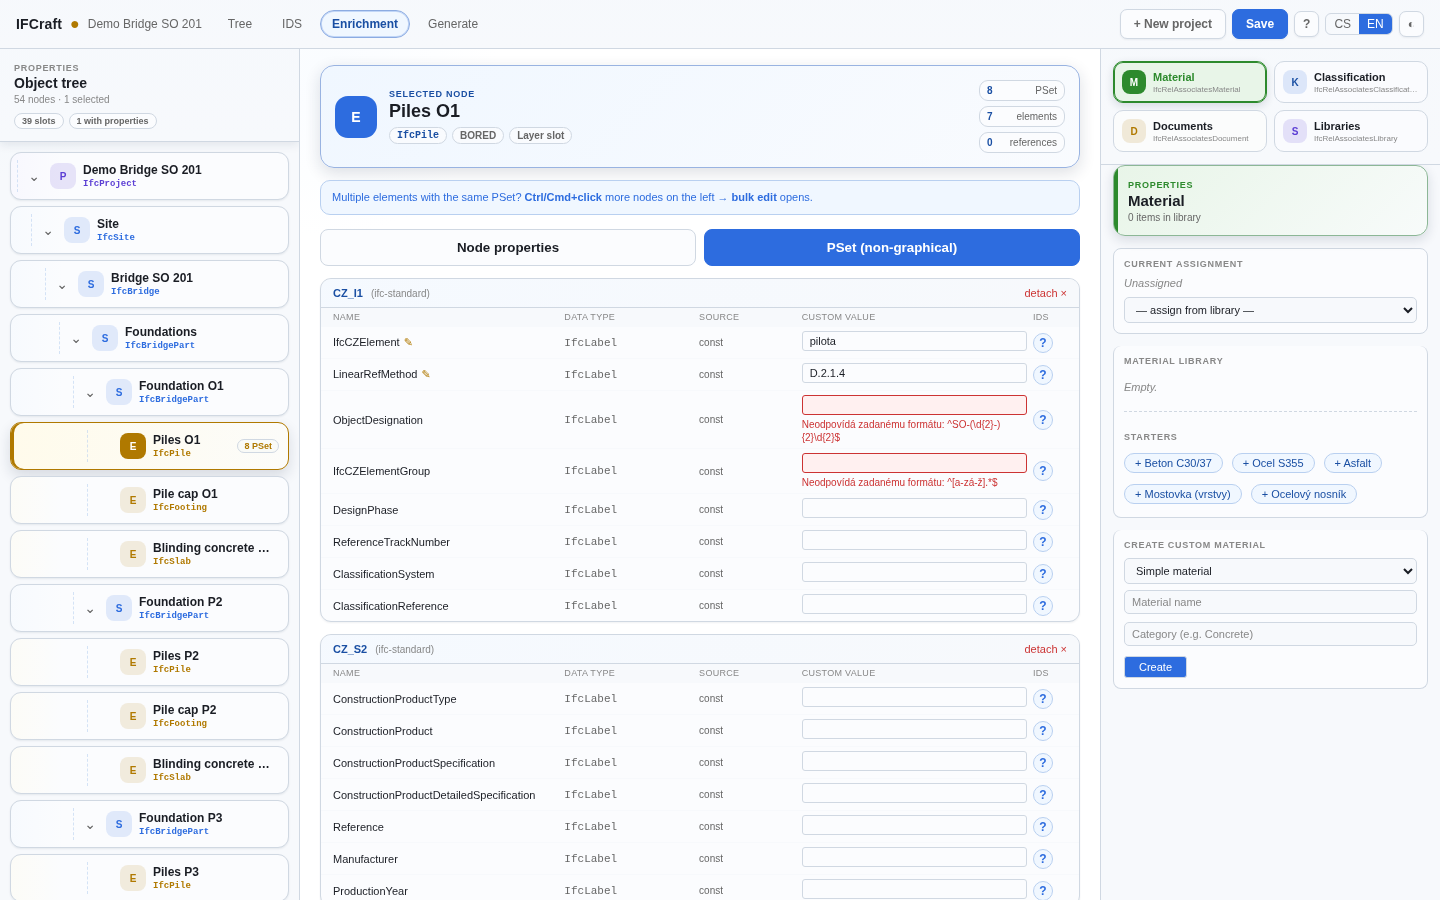Click the help question mark in the top bar
Viewport: 1440px width, 900px height.
click(x=1306, y=24)
